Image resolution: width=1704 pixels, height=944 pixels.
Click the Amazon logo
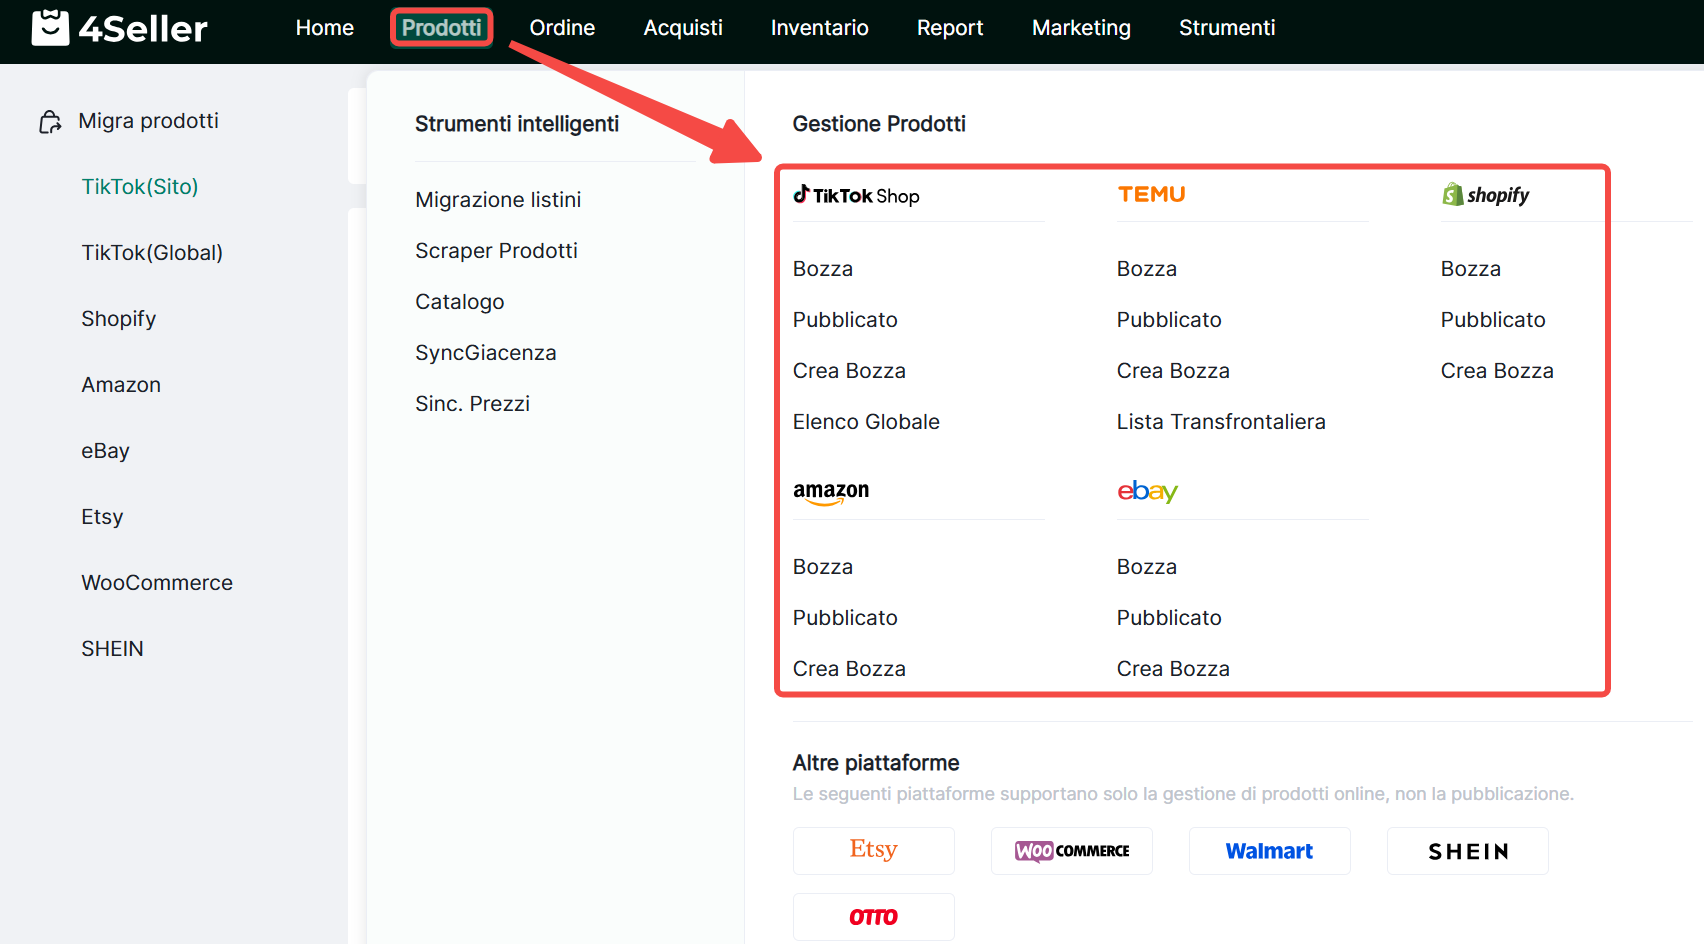(830, 491)
